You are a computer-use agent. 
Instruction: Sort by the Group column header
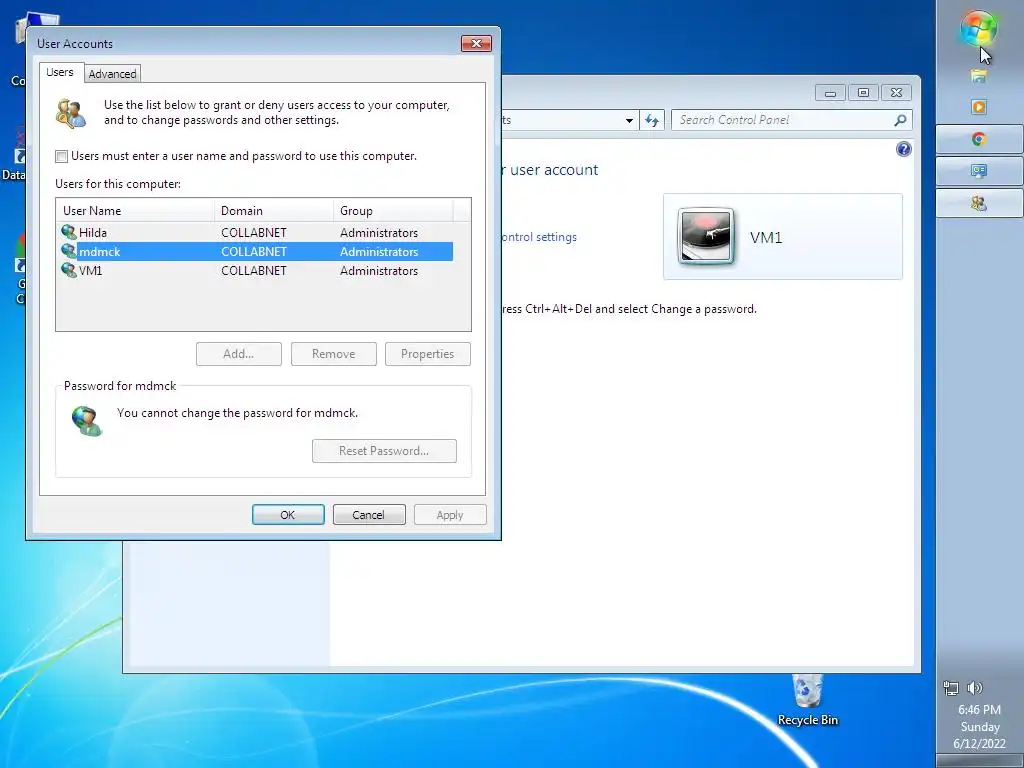point(393,210)
